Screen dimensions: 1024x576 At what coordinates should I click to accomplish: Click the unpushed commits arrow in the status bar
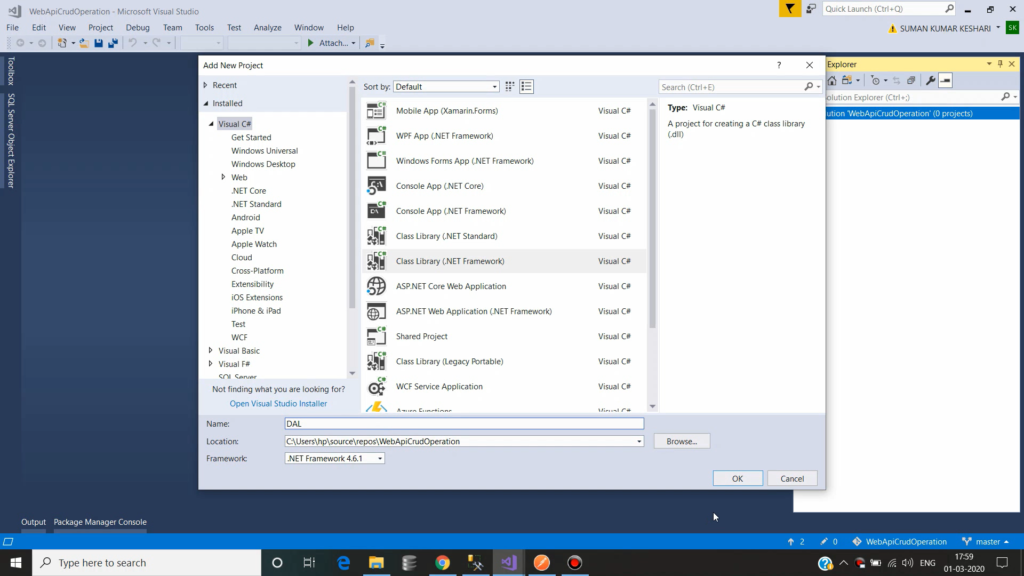790,541
